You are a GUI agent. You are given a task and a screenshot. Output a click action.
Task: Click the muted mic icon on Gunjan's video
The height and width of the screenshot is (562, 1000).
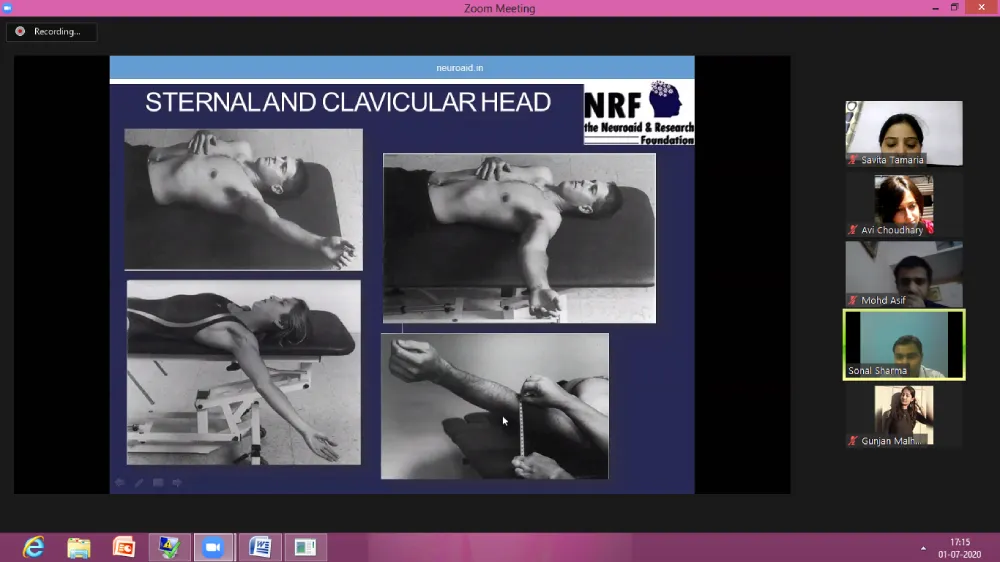click(x=853, y=441)
